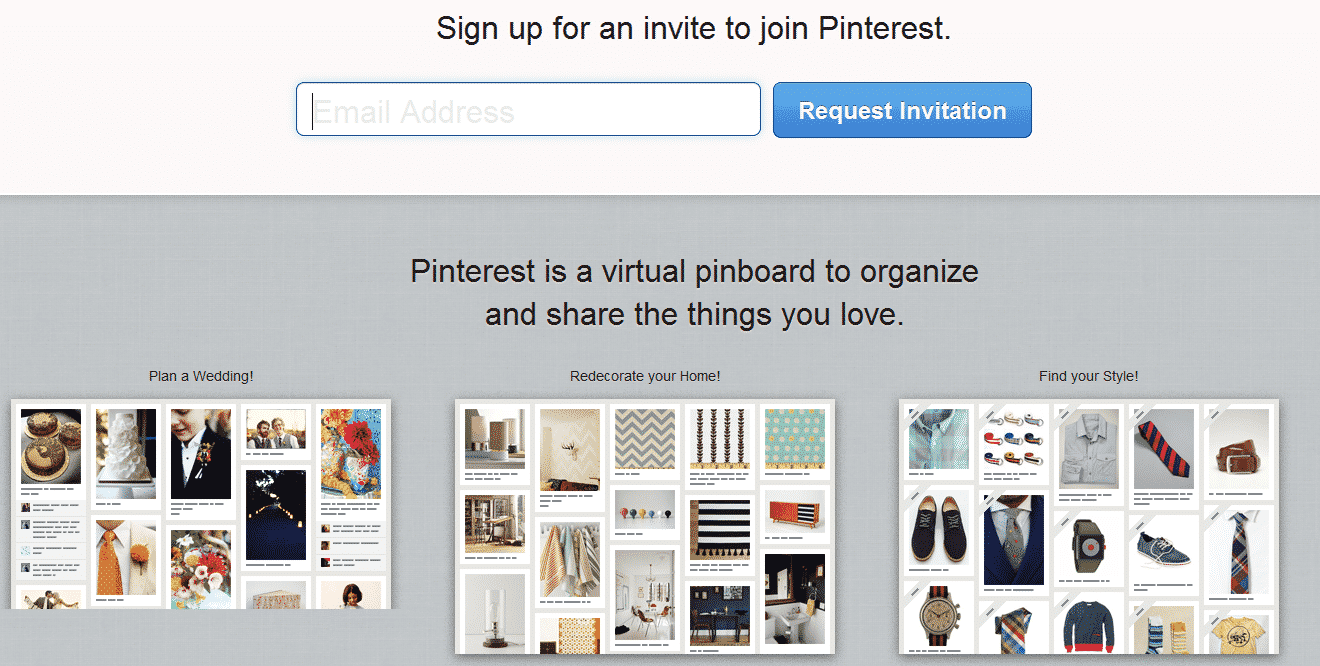Click the dark night lights photo pin
1320x666 pixels.
point(276,514)
